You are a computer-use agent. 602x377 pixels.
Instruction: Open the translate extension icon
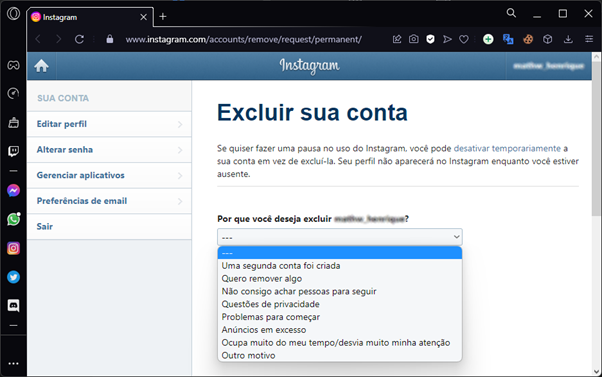[x=508, y=39]
